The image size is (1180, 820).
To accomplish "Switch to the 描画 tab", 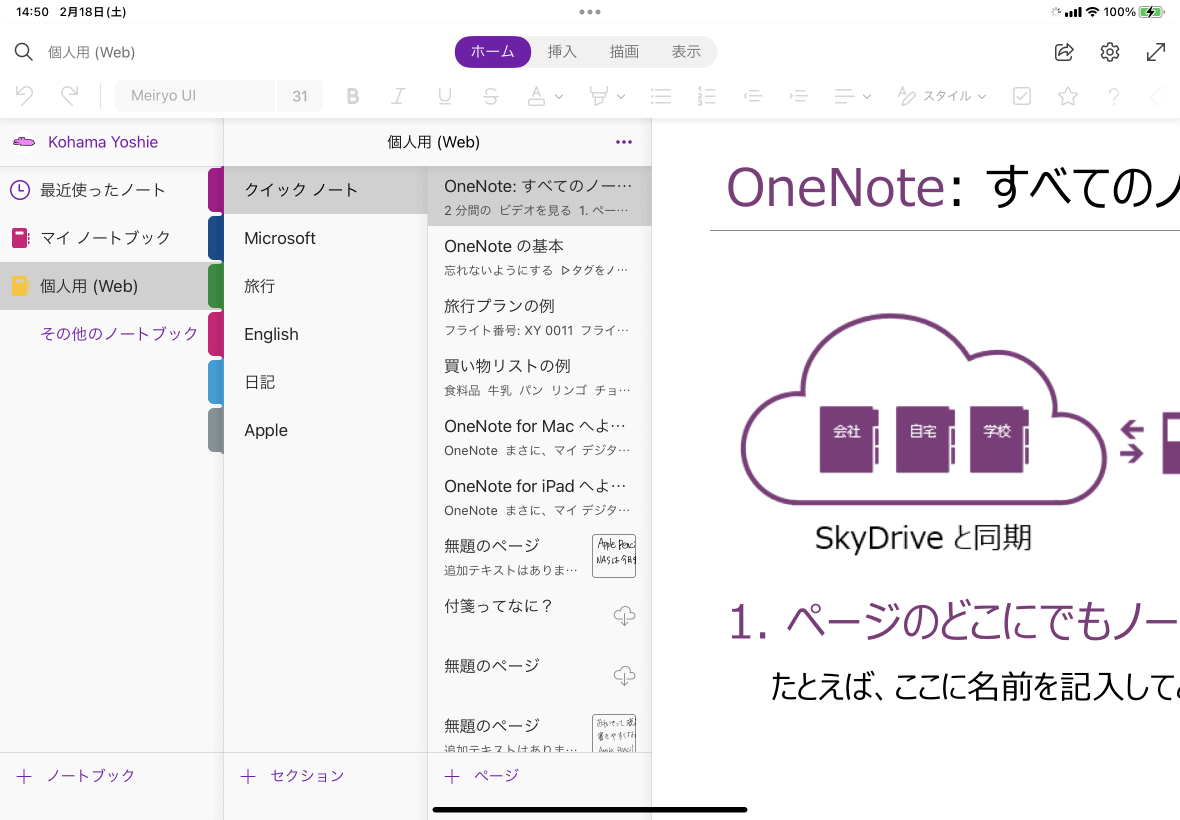I will point(624,52).
